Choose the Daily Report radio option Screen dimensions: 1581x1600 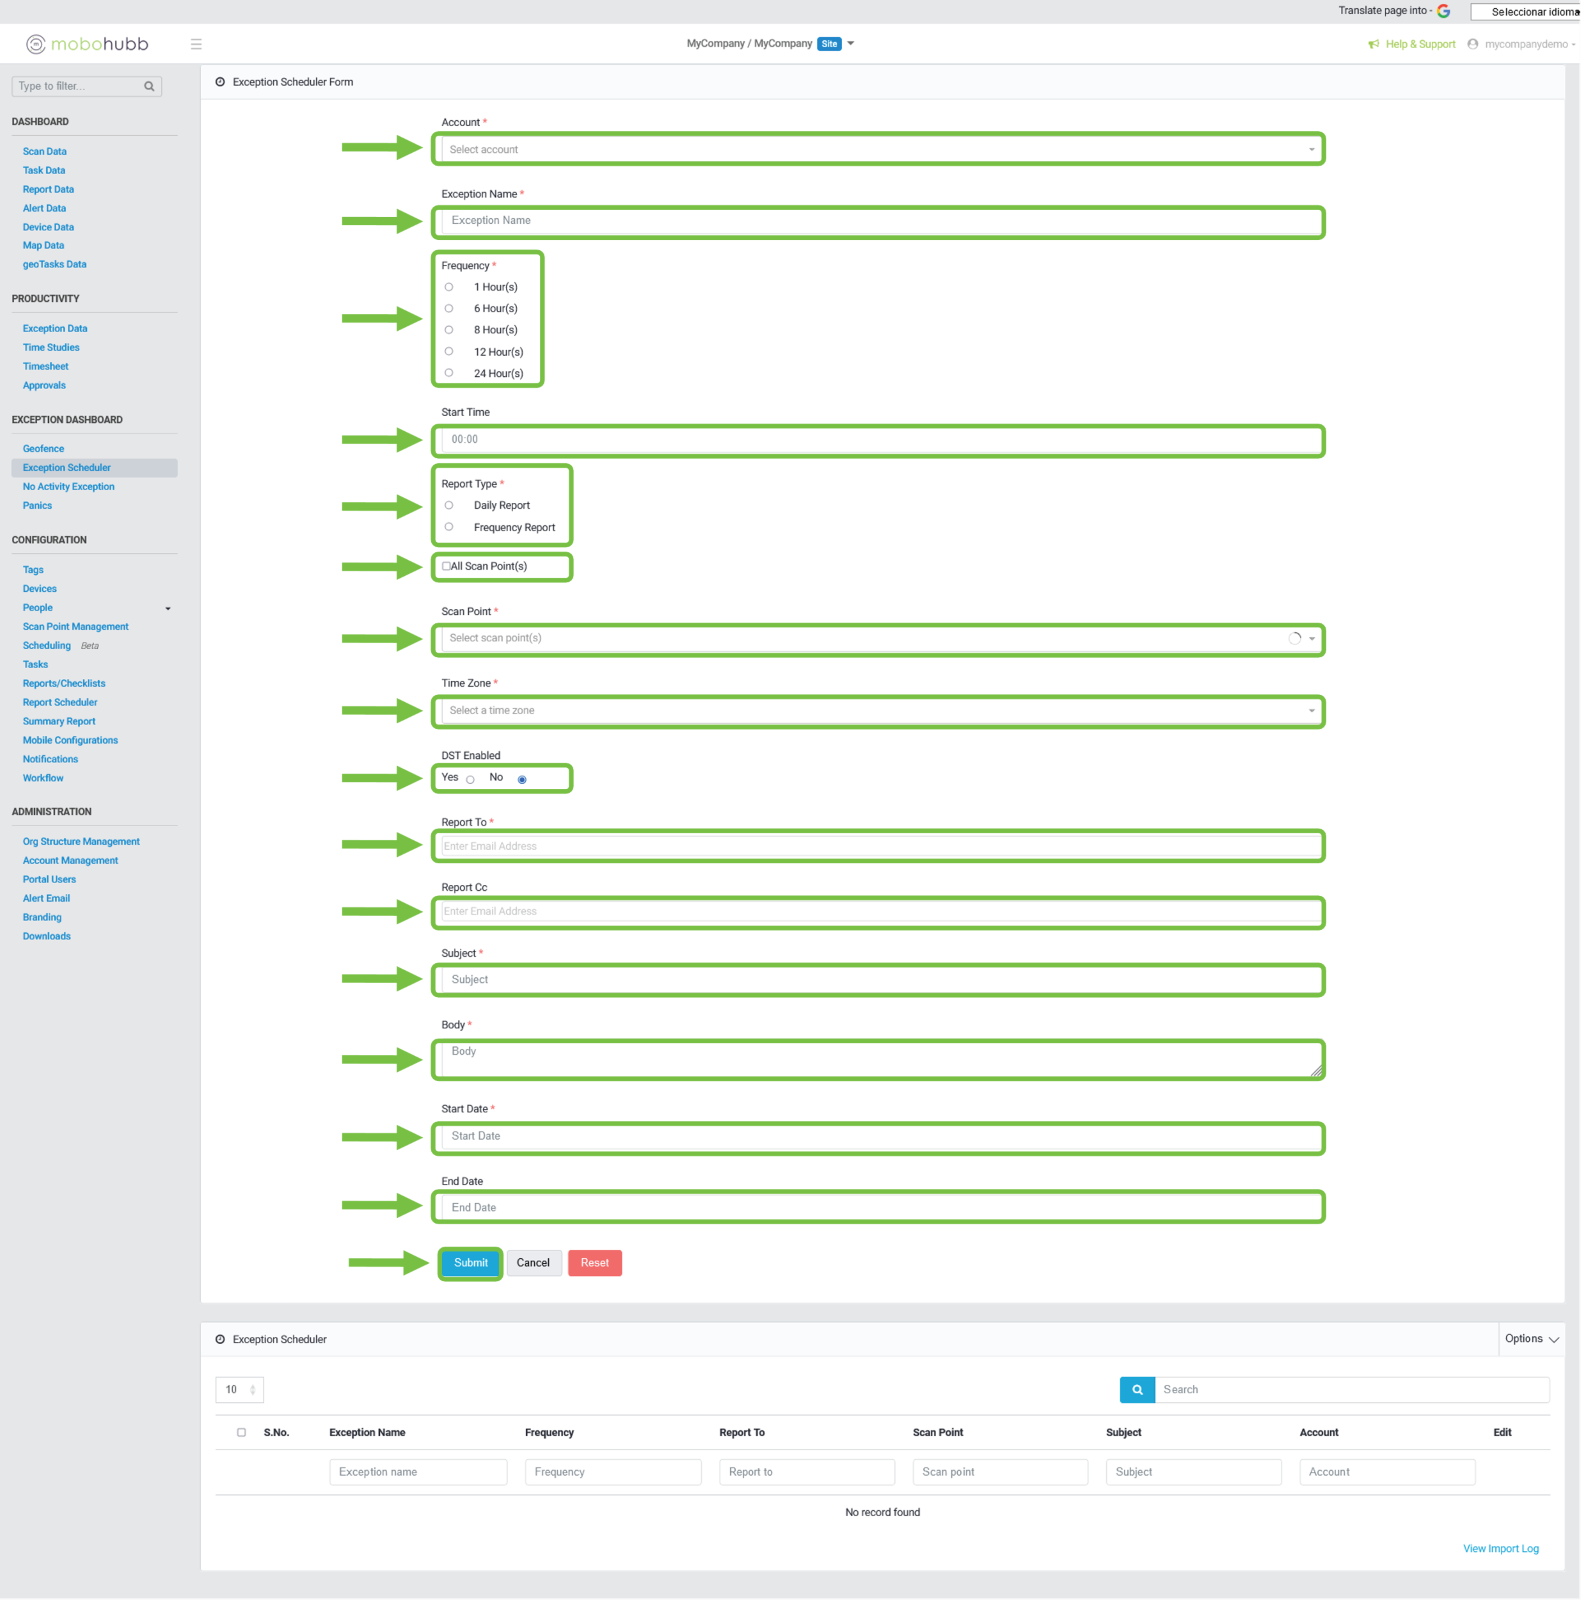[x=449, y=505]
